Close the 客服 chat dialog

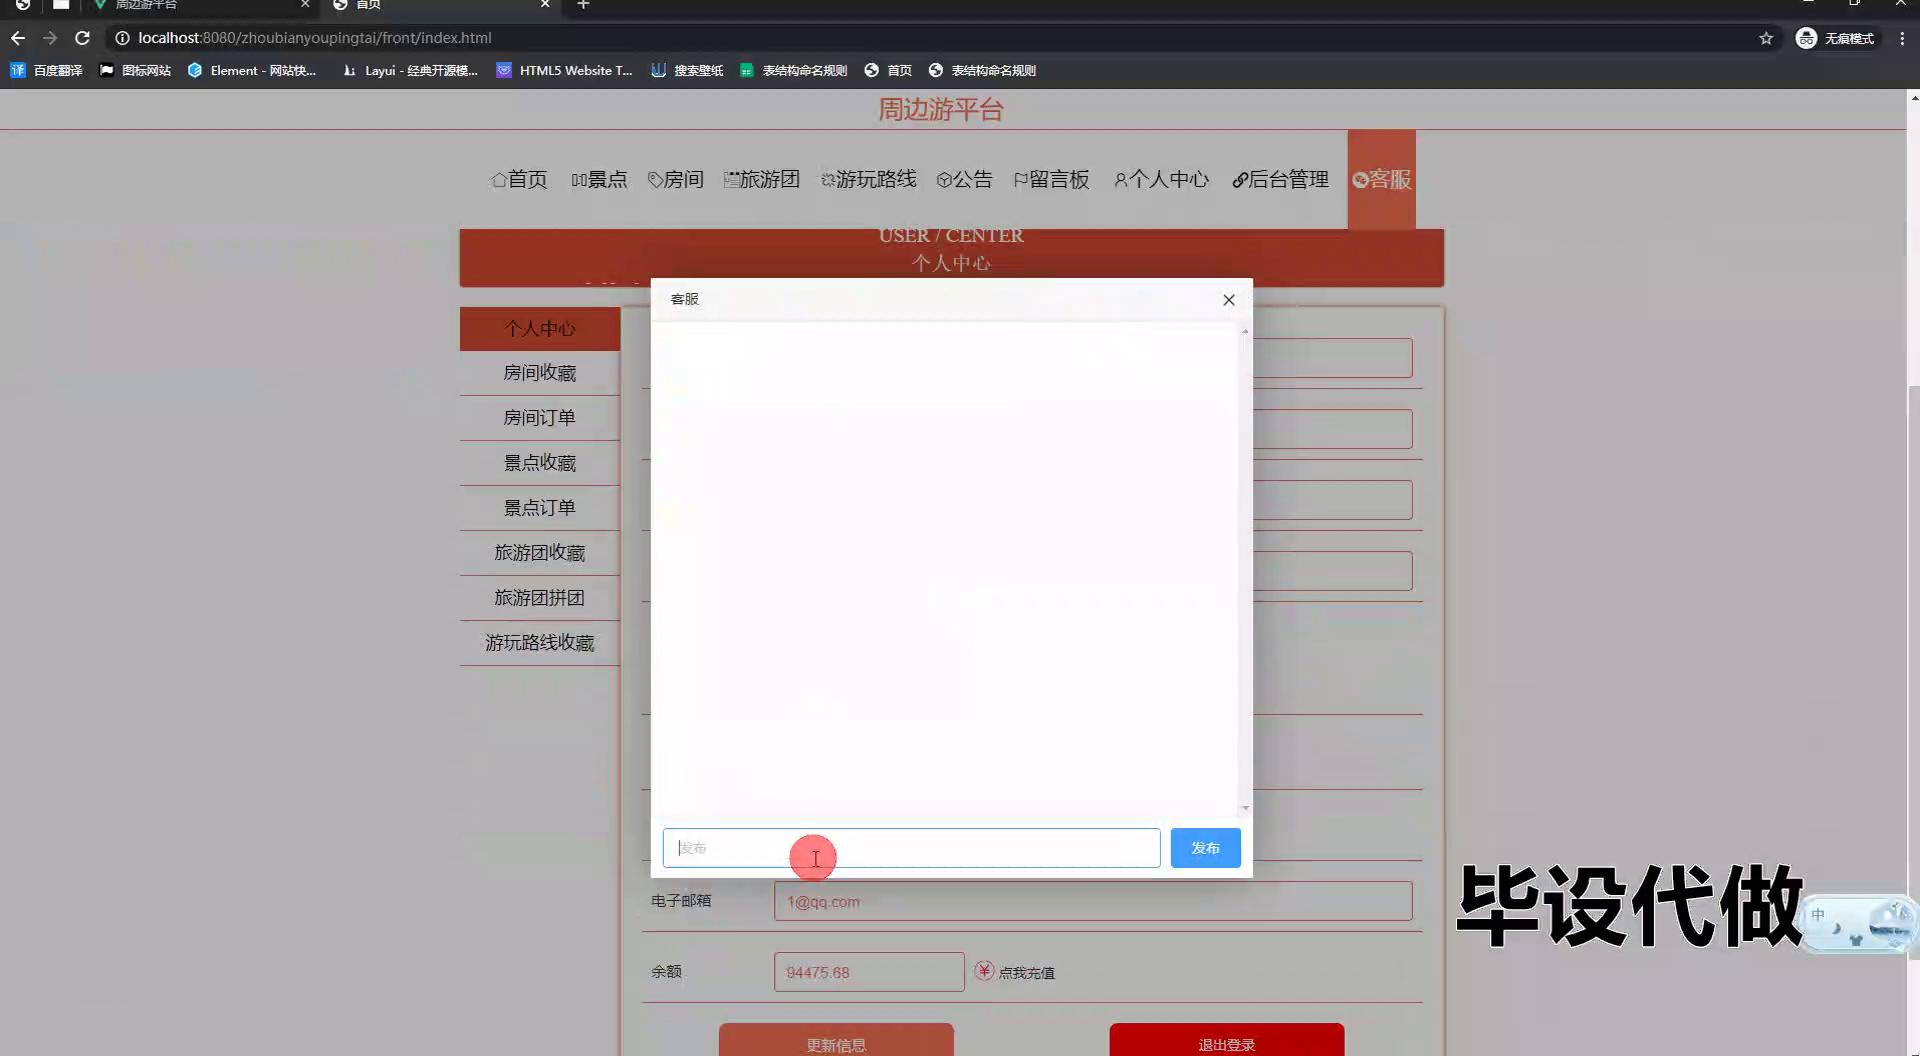point(1228,300)
